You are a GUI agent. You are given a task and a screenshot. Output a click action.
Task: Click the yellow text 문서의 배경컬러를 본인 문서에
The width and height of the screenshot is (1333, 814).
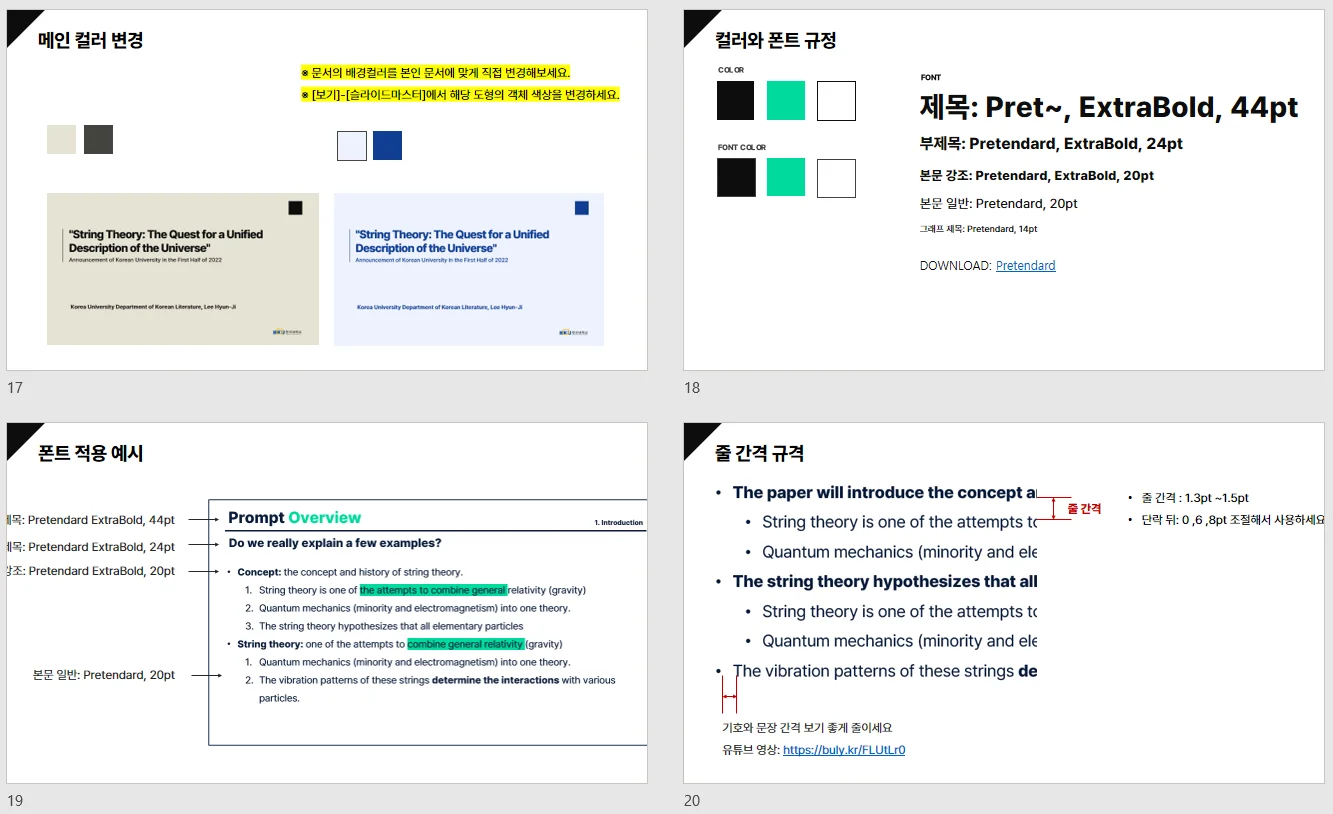pos(436,73)
